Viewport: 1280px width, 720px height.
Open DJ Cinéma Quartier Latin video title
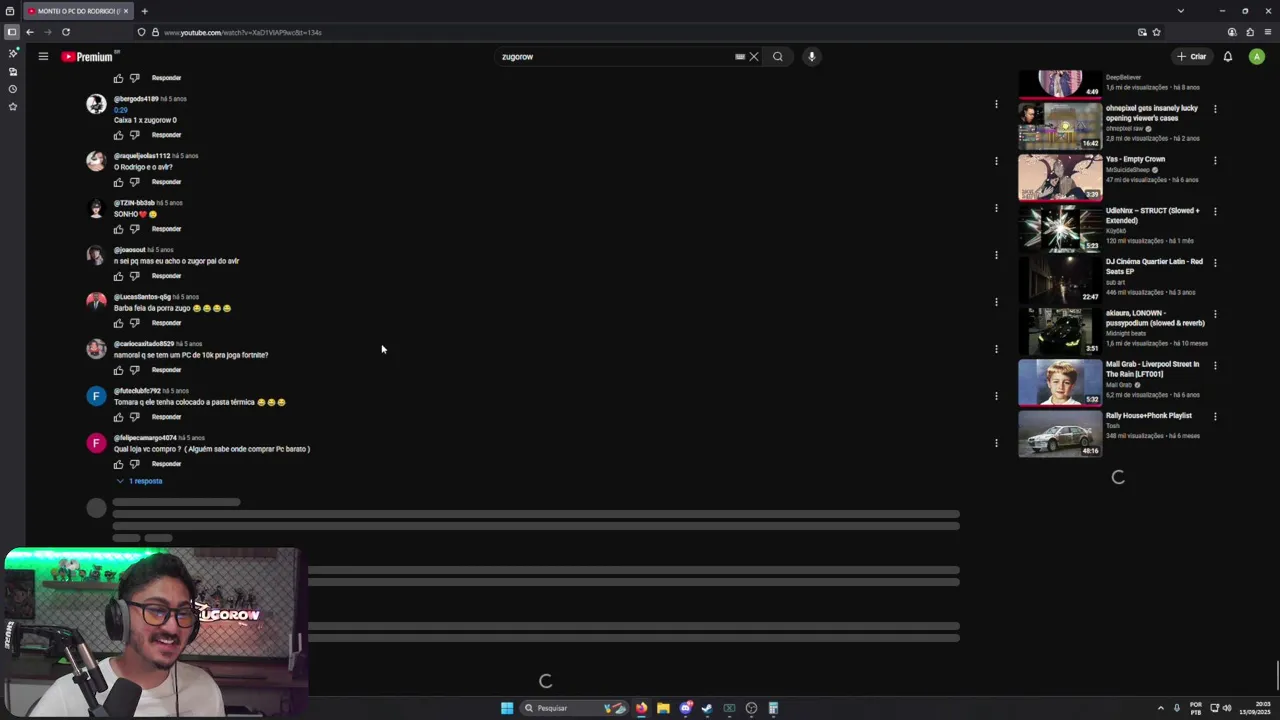pos(1154,266)
